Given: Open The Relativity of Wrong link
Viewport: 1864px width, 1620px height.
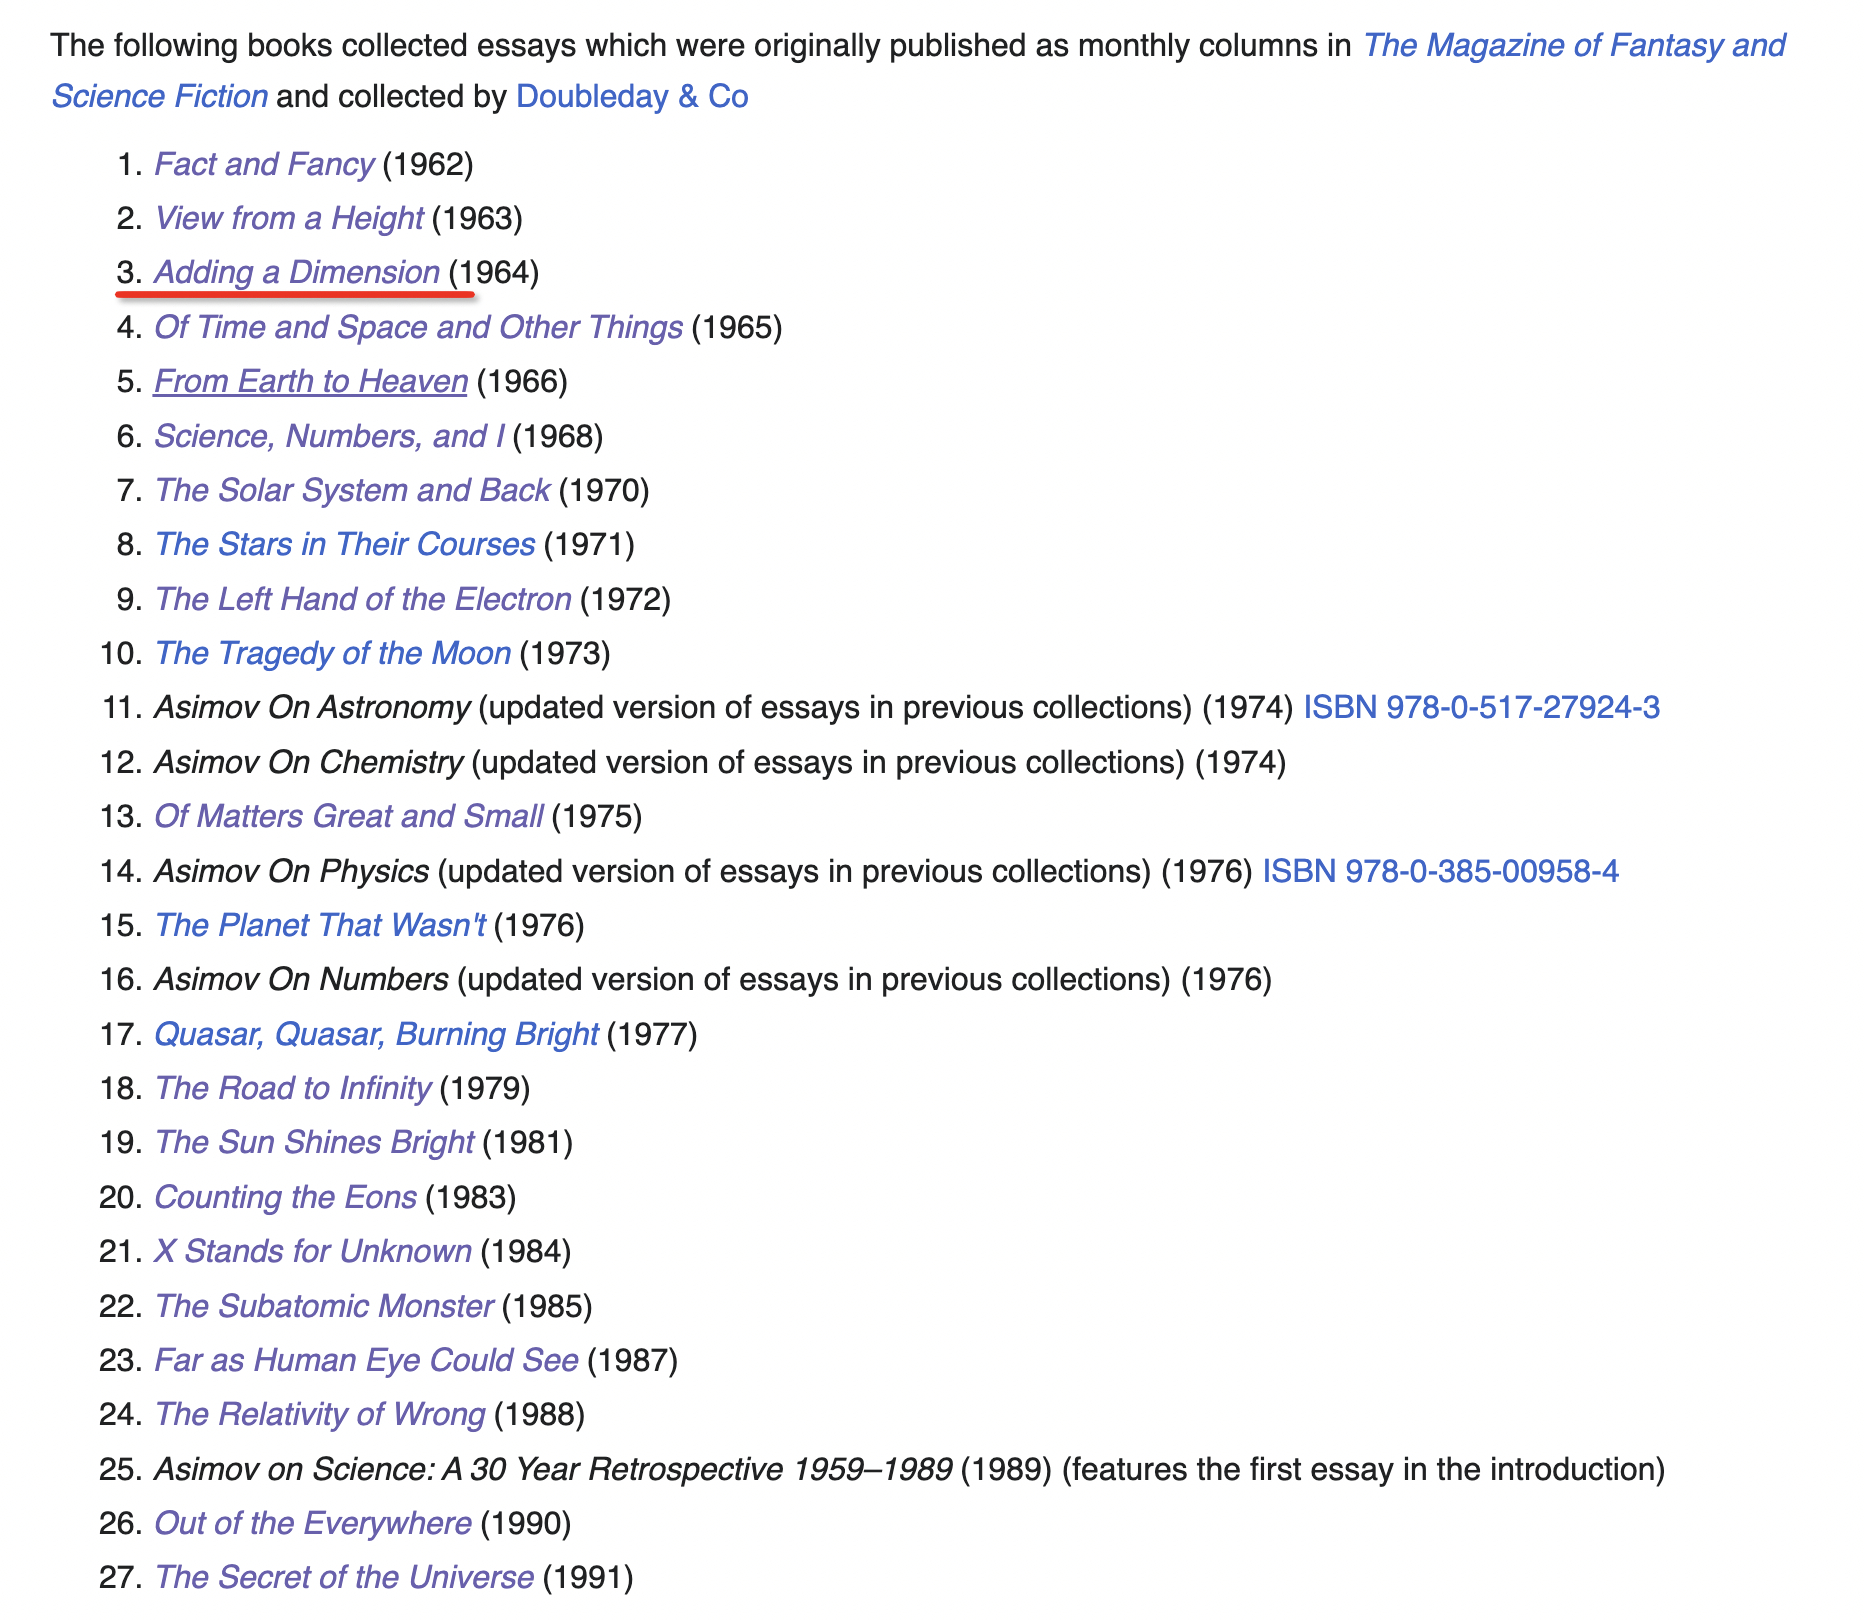Looking at the screenshot, I should [x=320, y=1414].
